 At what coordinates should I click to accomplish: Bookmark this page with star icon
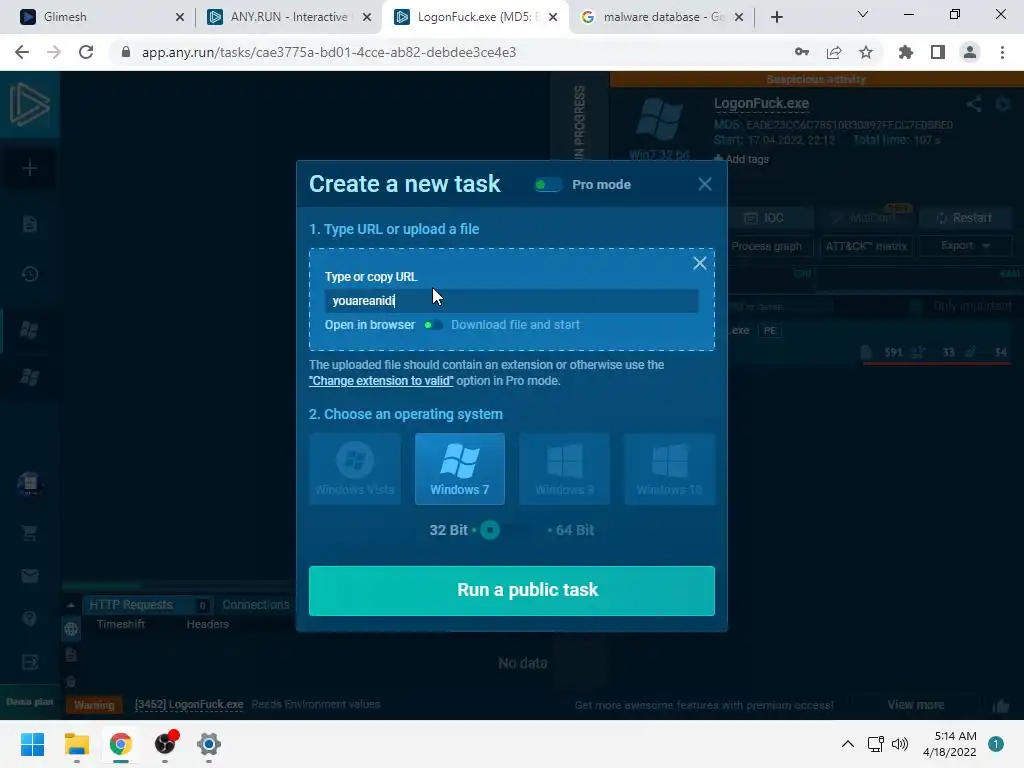tap(866, 52)
